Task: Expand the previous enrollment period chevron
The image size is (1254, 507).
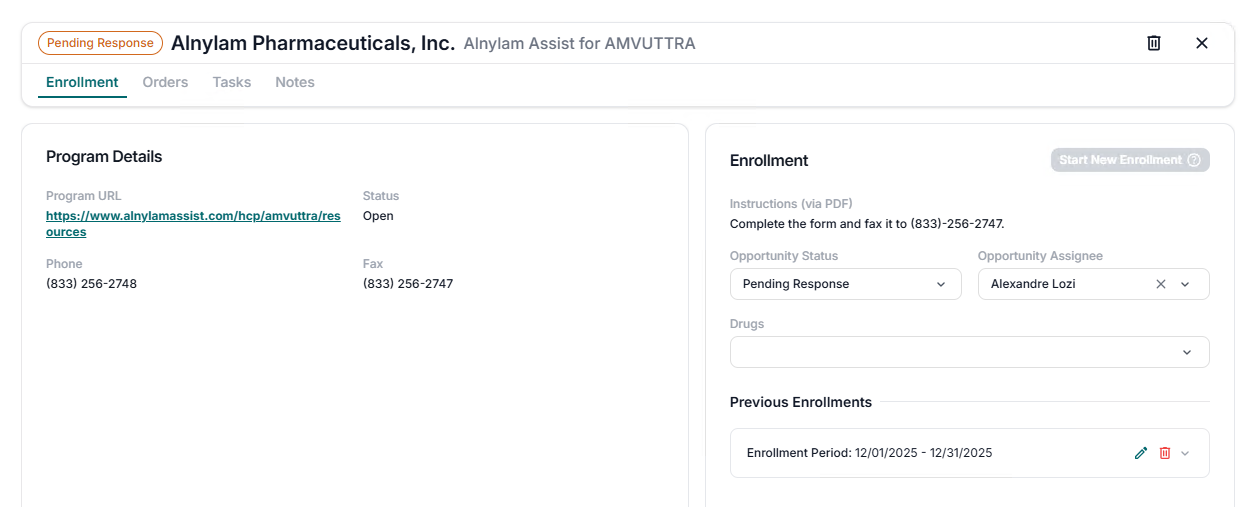Action: click(x=1186, y=453)
